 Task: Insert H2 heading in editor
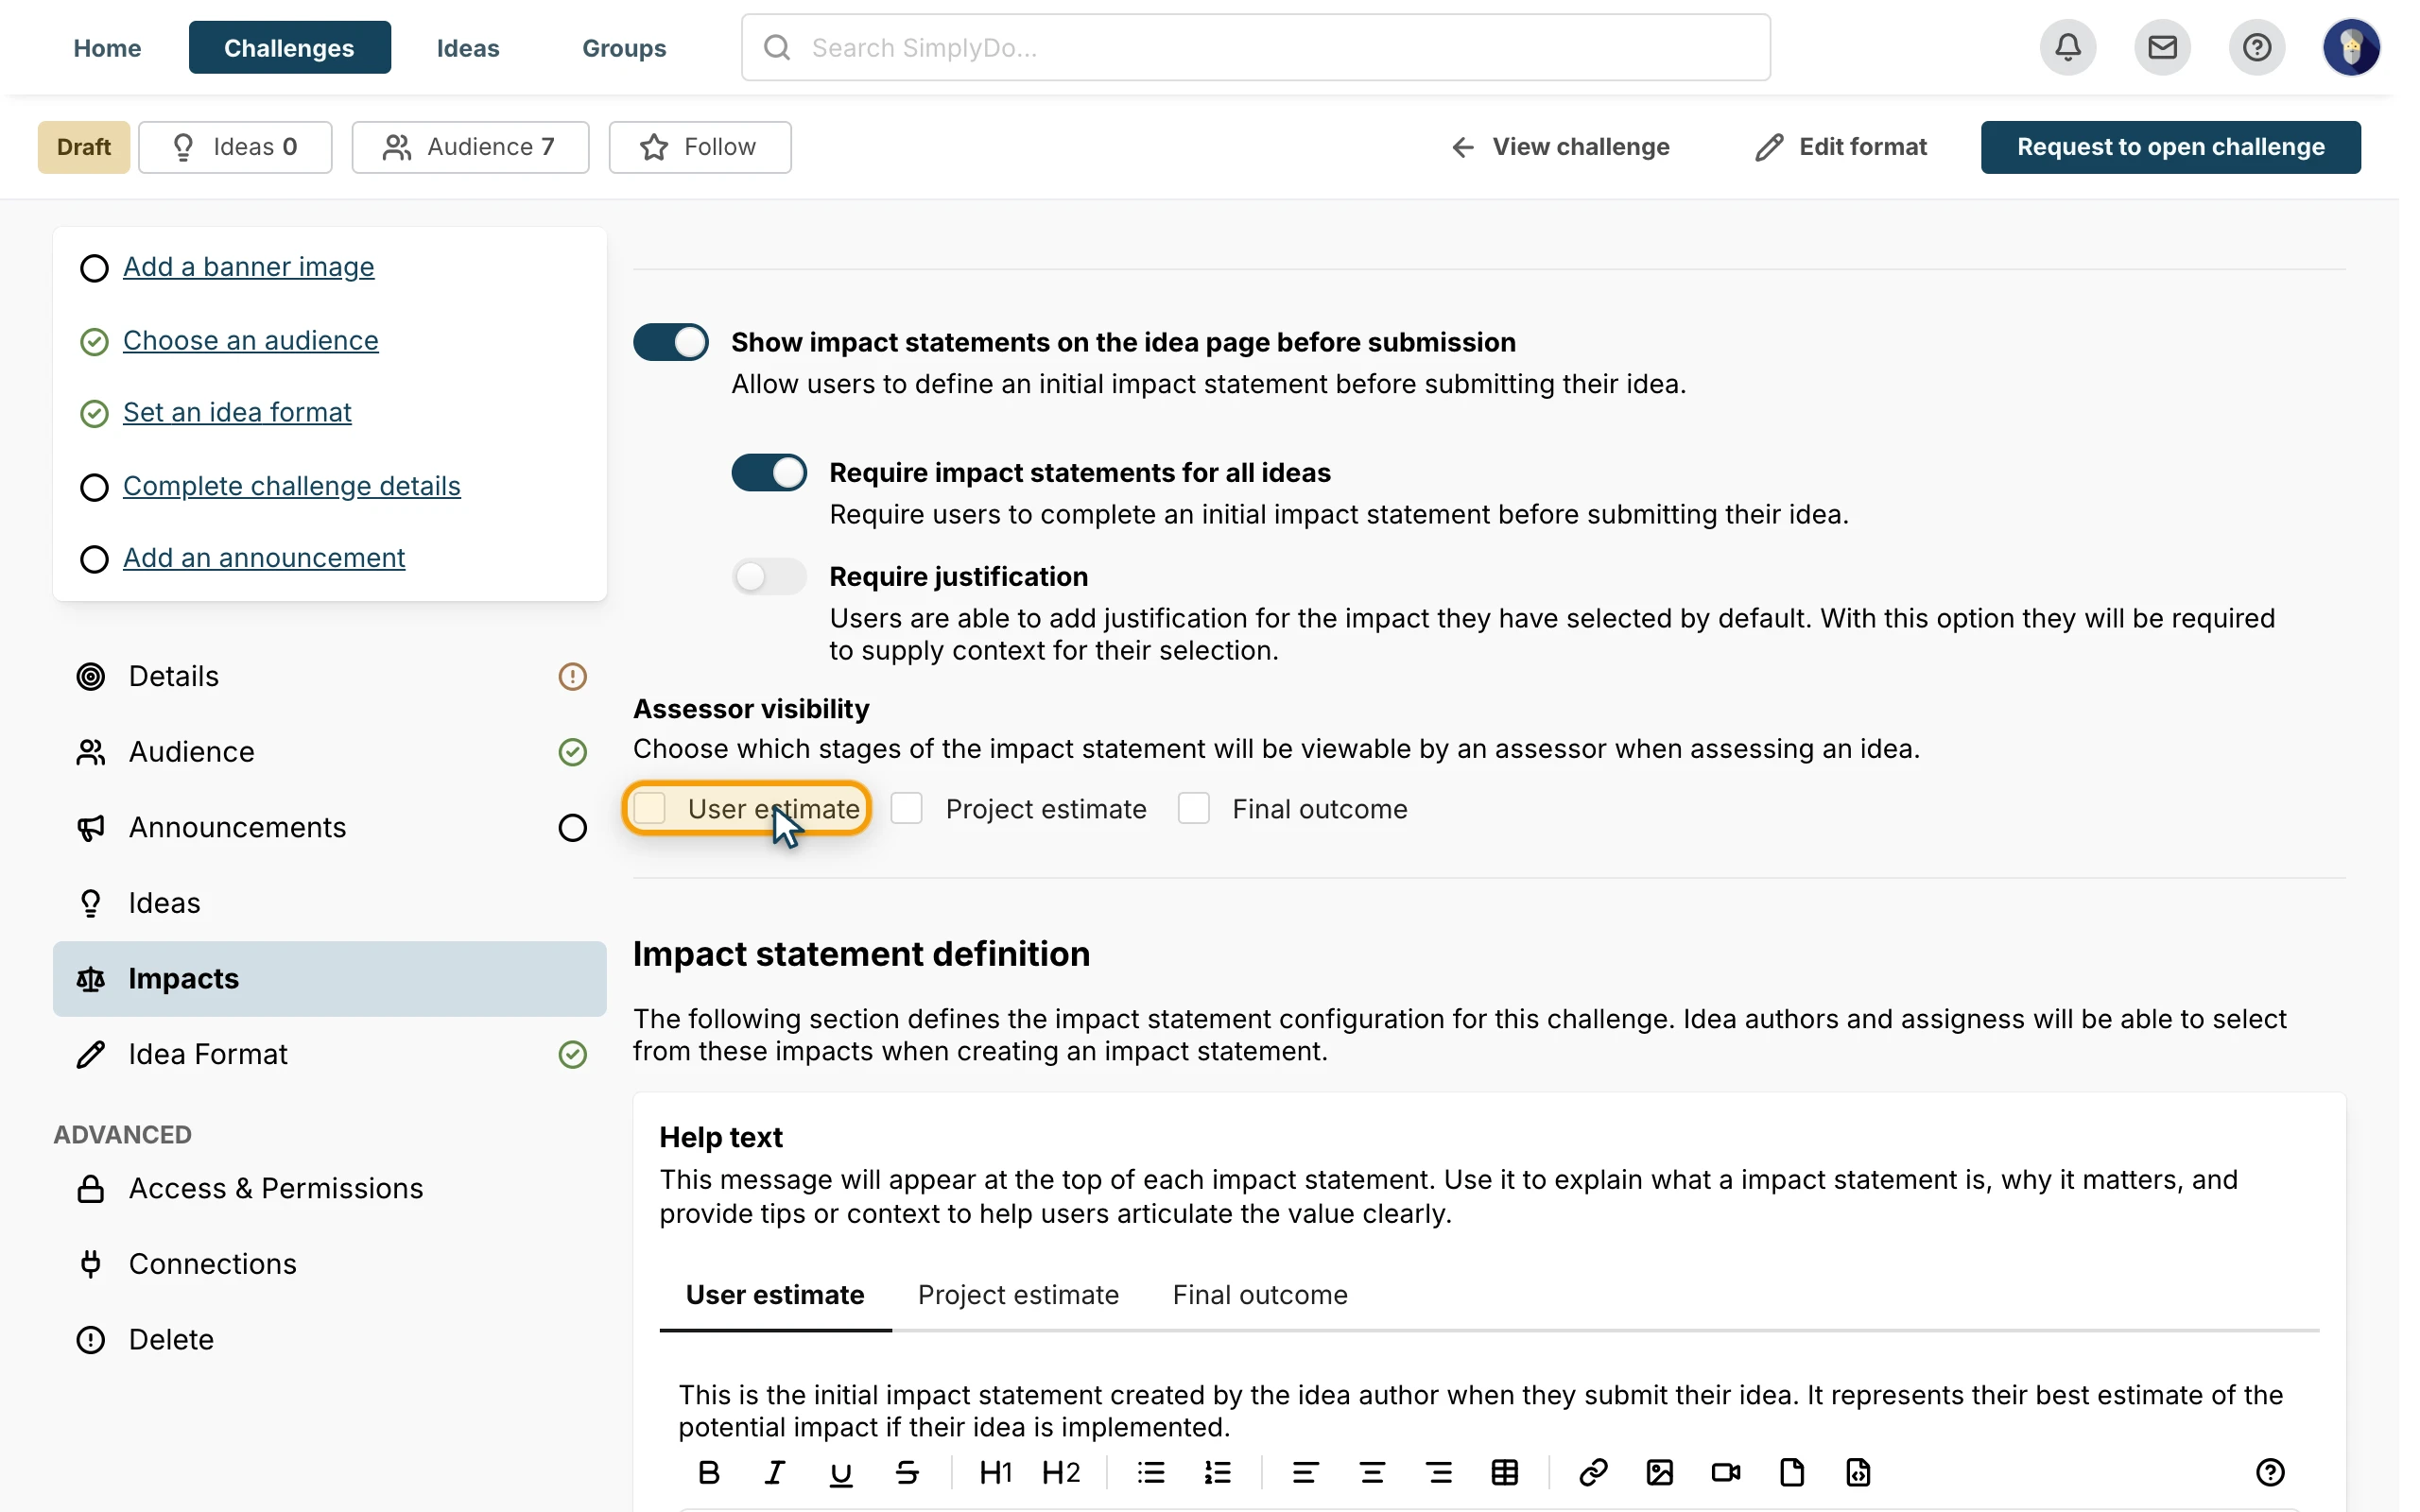coord(1061,1472)
